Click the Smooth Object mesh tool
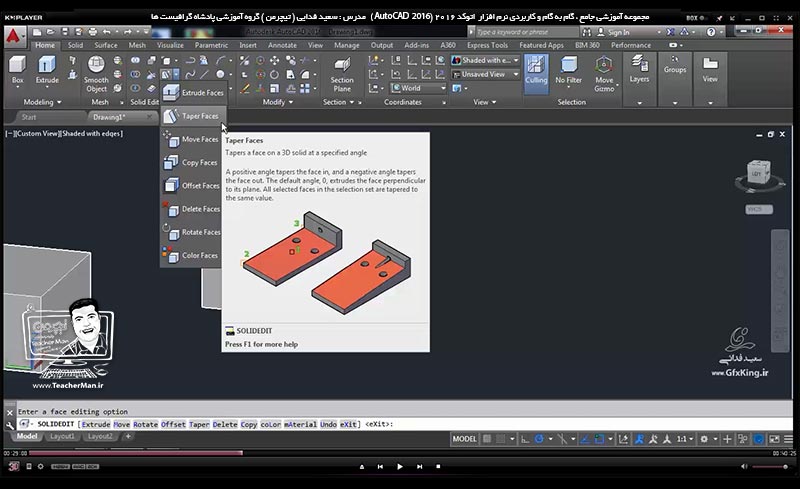Screen dimensions: 800x489 click(96, 75)
